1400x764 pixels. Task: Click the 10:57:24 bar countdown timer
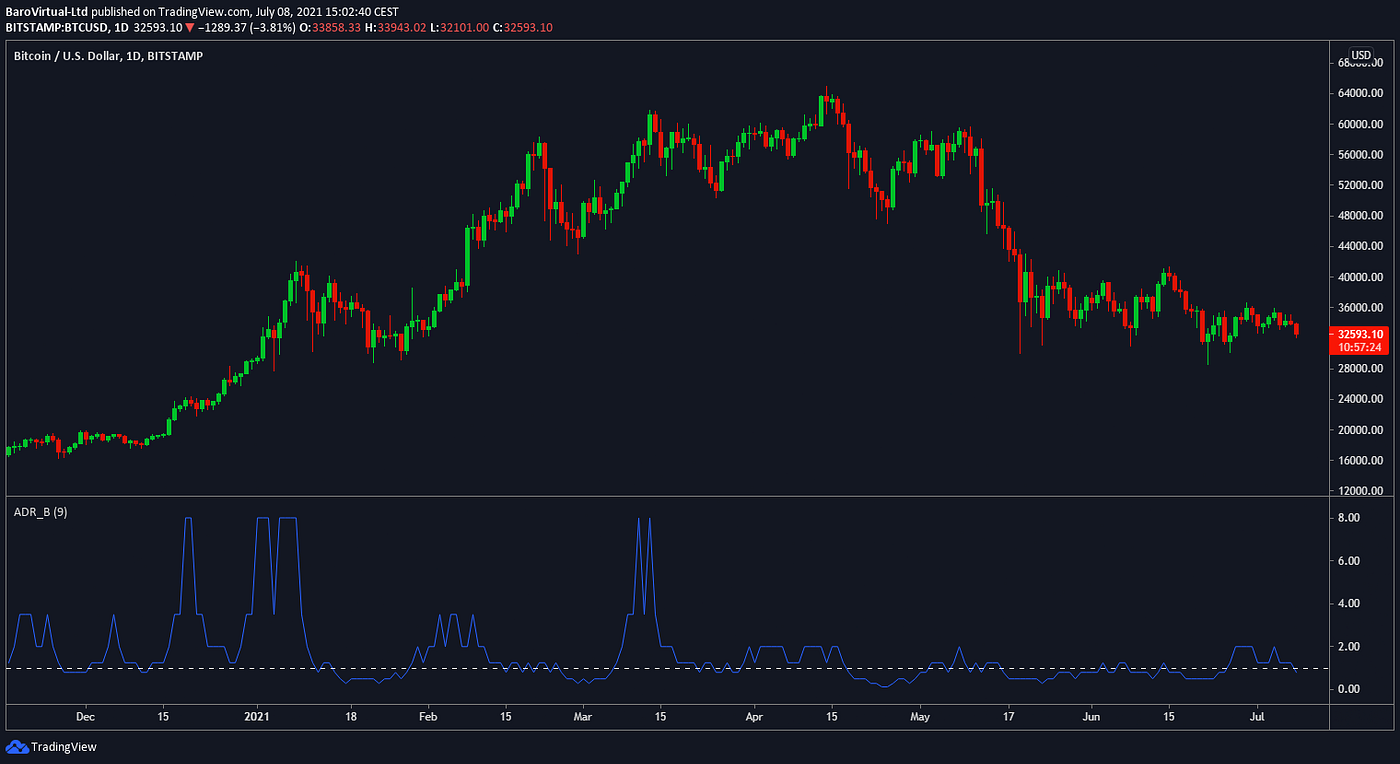coord(1358,347)
